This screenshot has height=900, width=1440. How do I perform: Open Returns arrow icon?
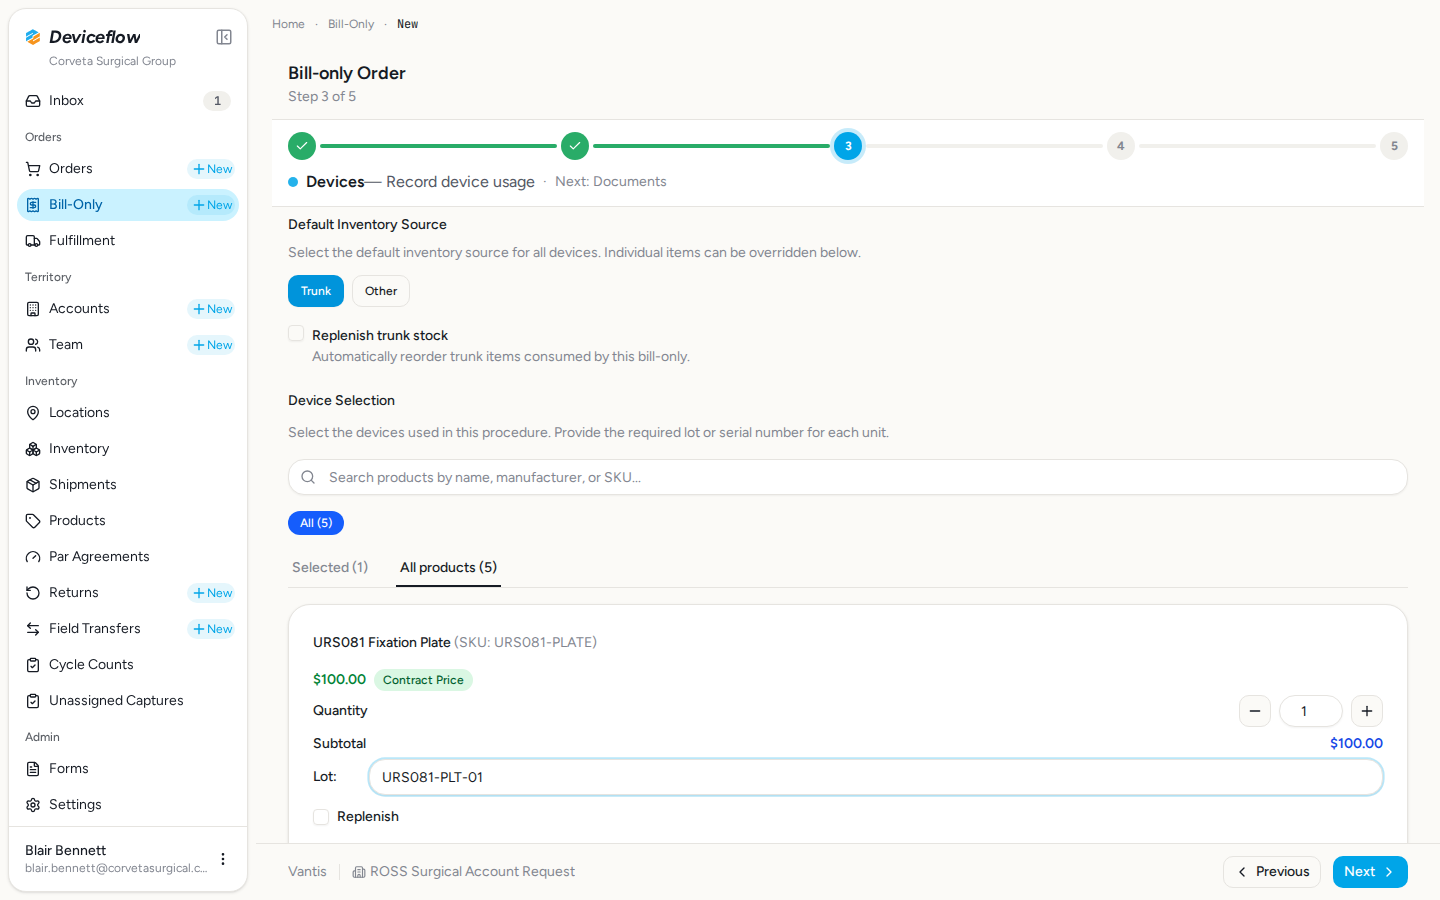(33, 593)
